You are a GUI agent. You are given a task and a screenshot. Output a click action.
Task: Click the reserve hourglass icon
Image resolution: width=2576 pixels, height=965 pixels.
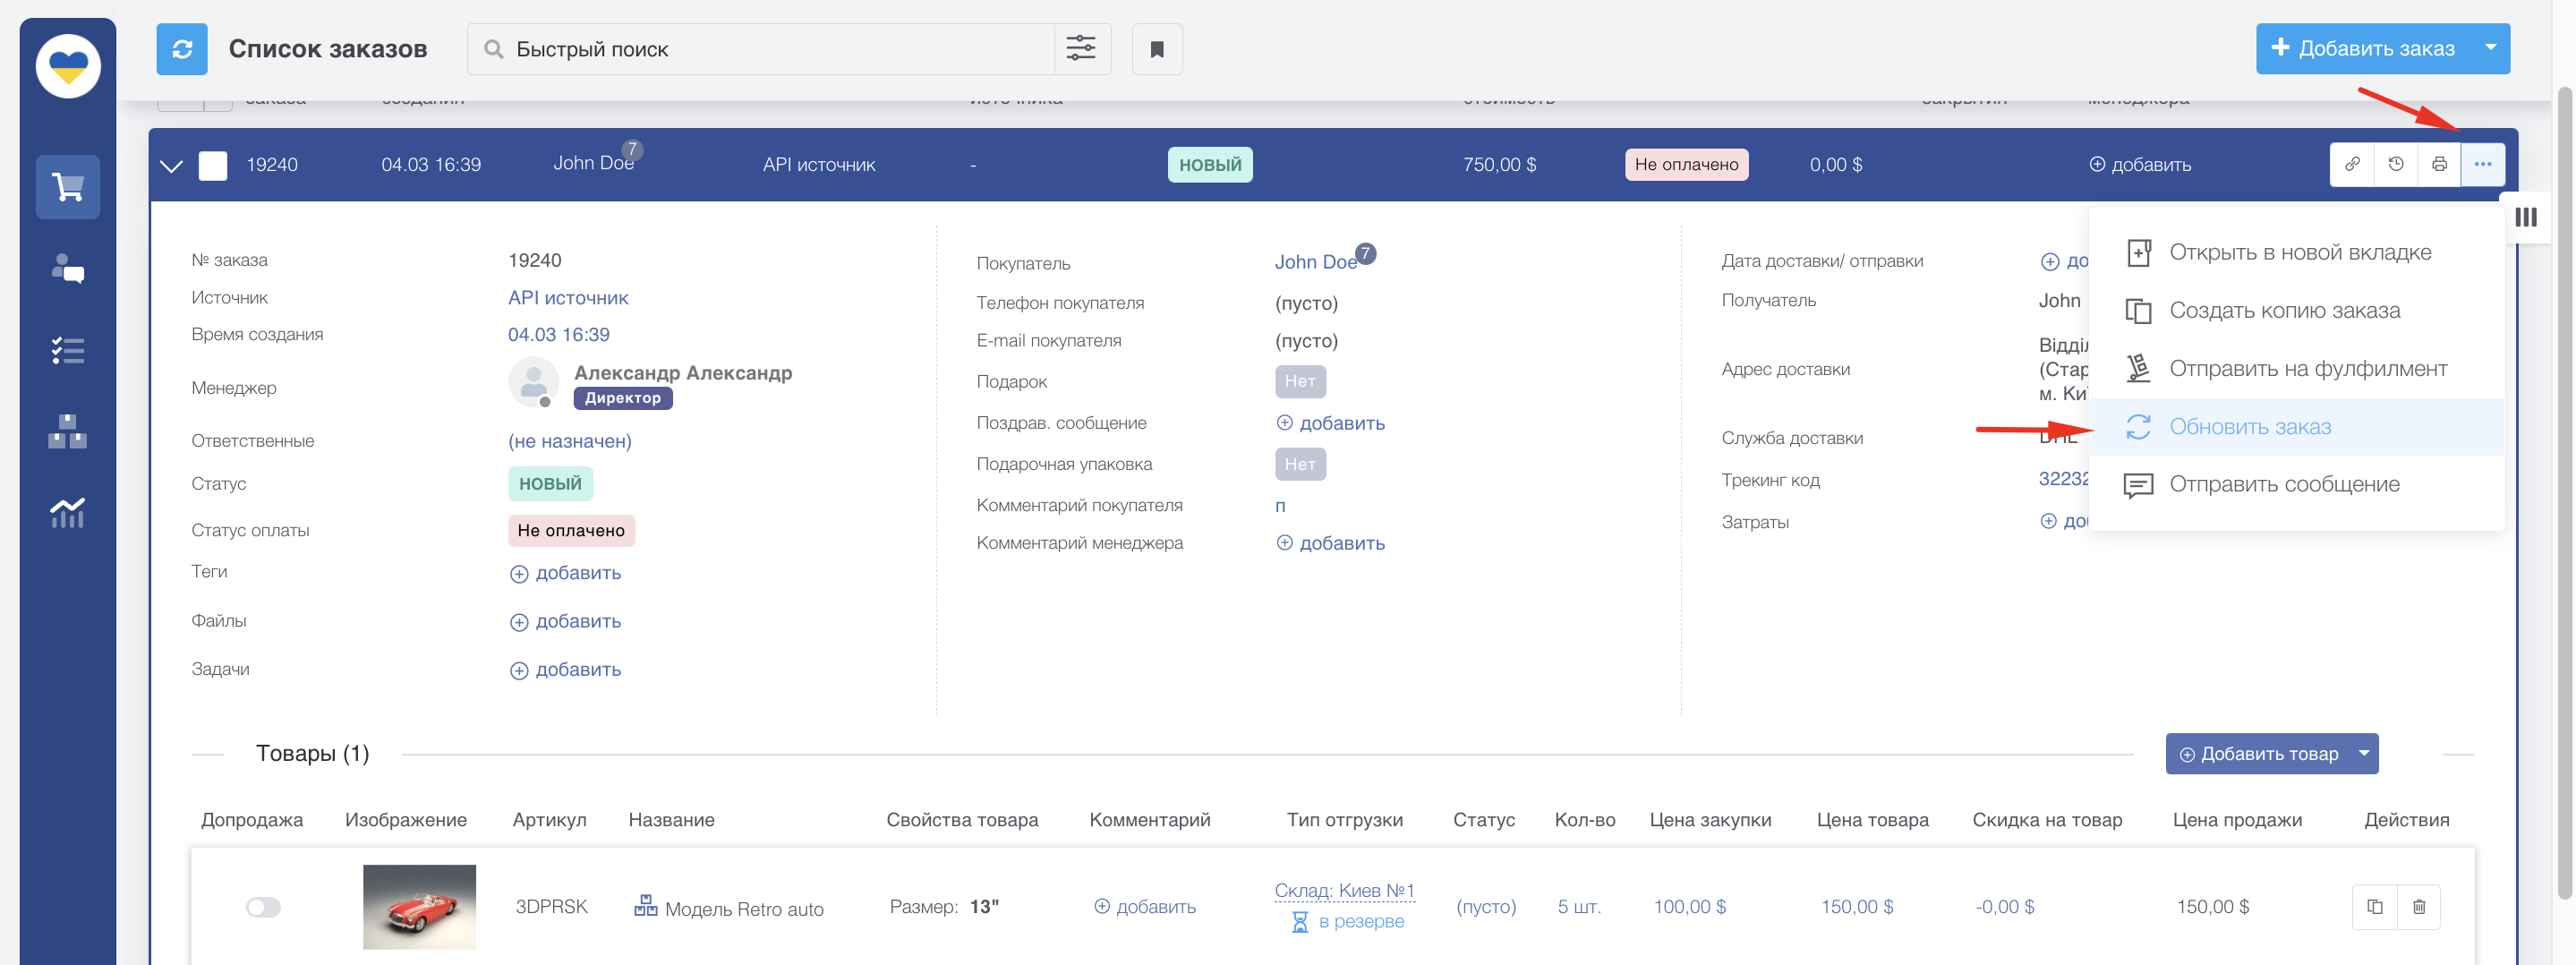[1300, 922]
